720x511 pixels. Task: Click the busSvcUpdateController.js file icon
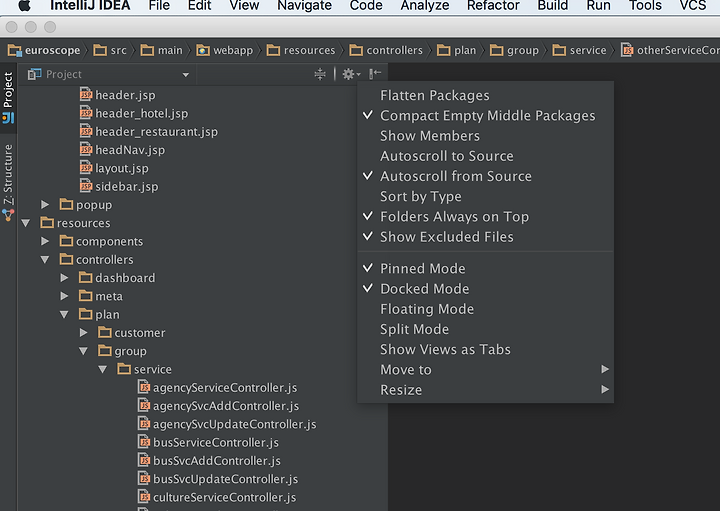(x=144, y=479)
